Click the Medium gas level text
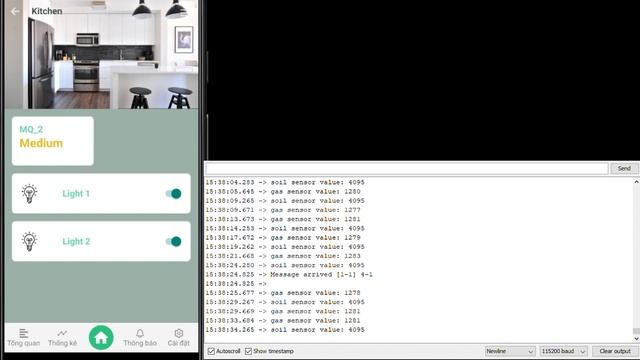 click(41, 143)
